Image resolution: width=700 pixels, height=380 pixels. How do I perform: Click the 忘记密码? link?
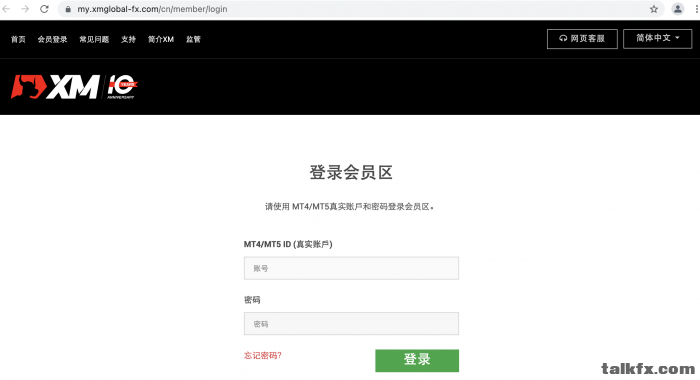click(262, 355)
